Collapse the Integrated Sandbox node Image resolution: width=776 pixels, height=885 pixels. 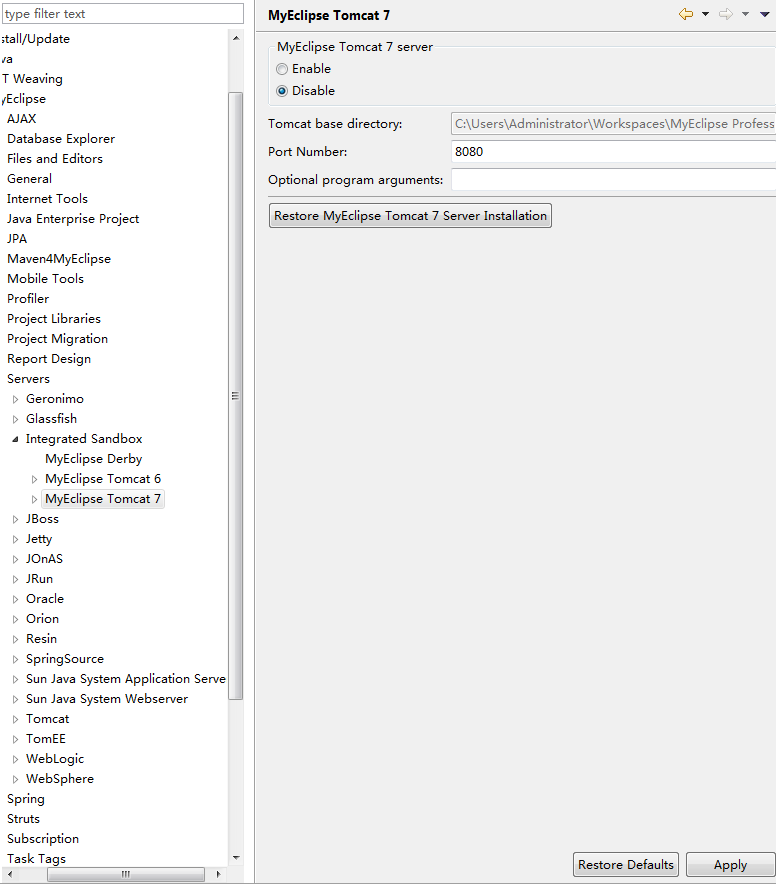(x=15, y=439)
